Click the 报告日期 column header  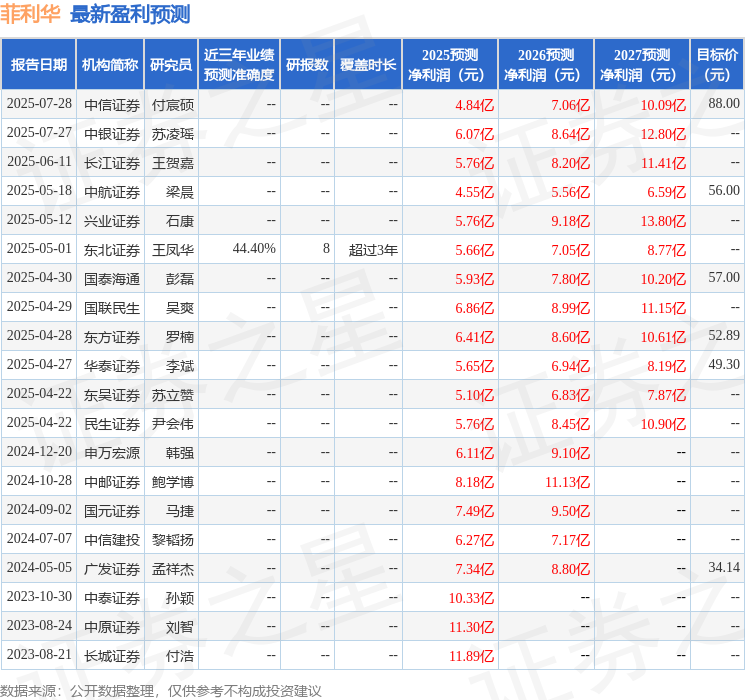click(x=38, y=65)
